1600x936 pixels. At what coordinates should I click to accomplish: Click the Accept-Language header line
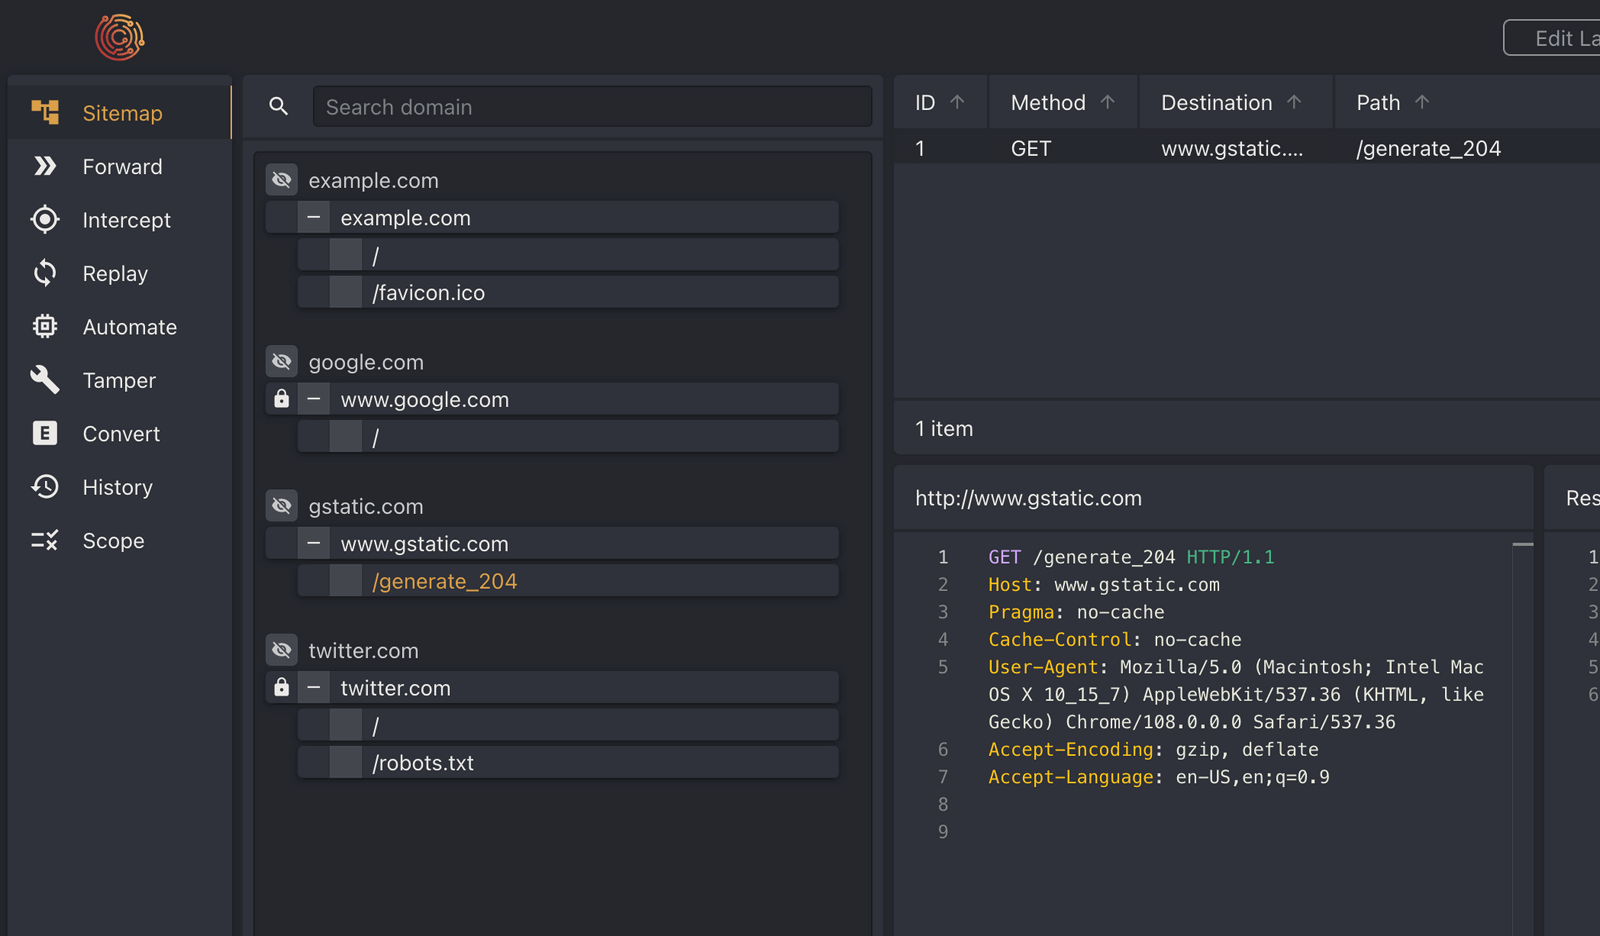coord(1159,777)
